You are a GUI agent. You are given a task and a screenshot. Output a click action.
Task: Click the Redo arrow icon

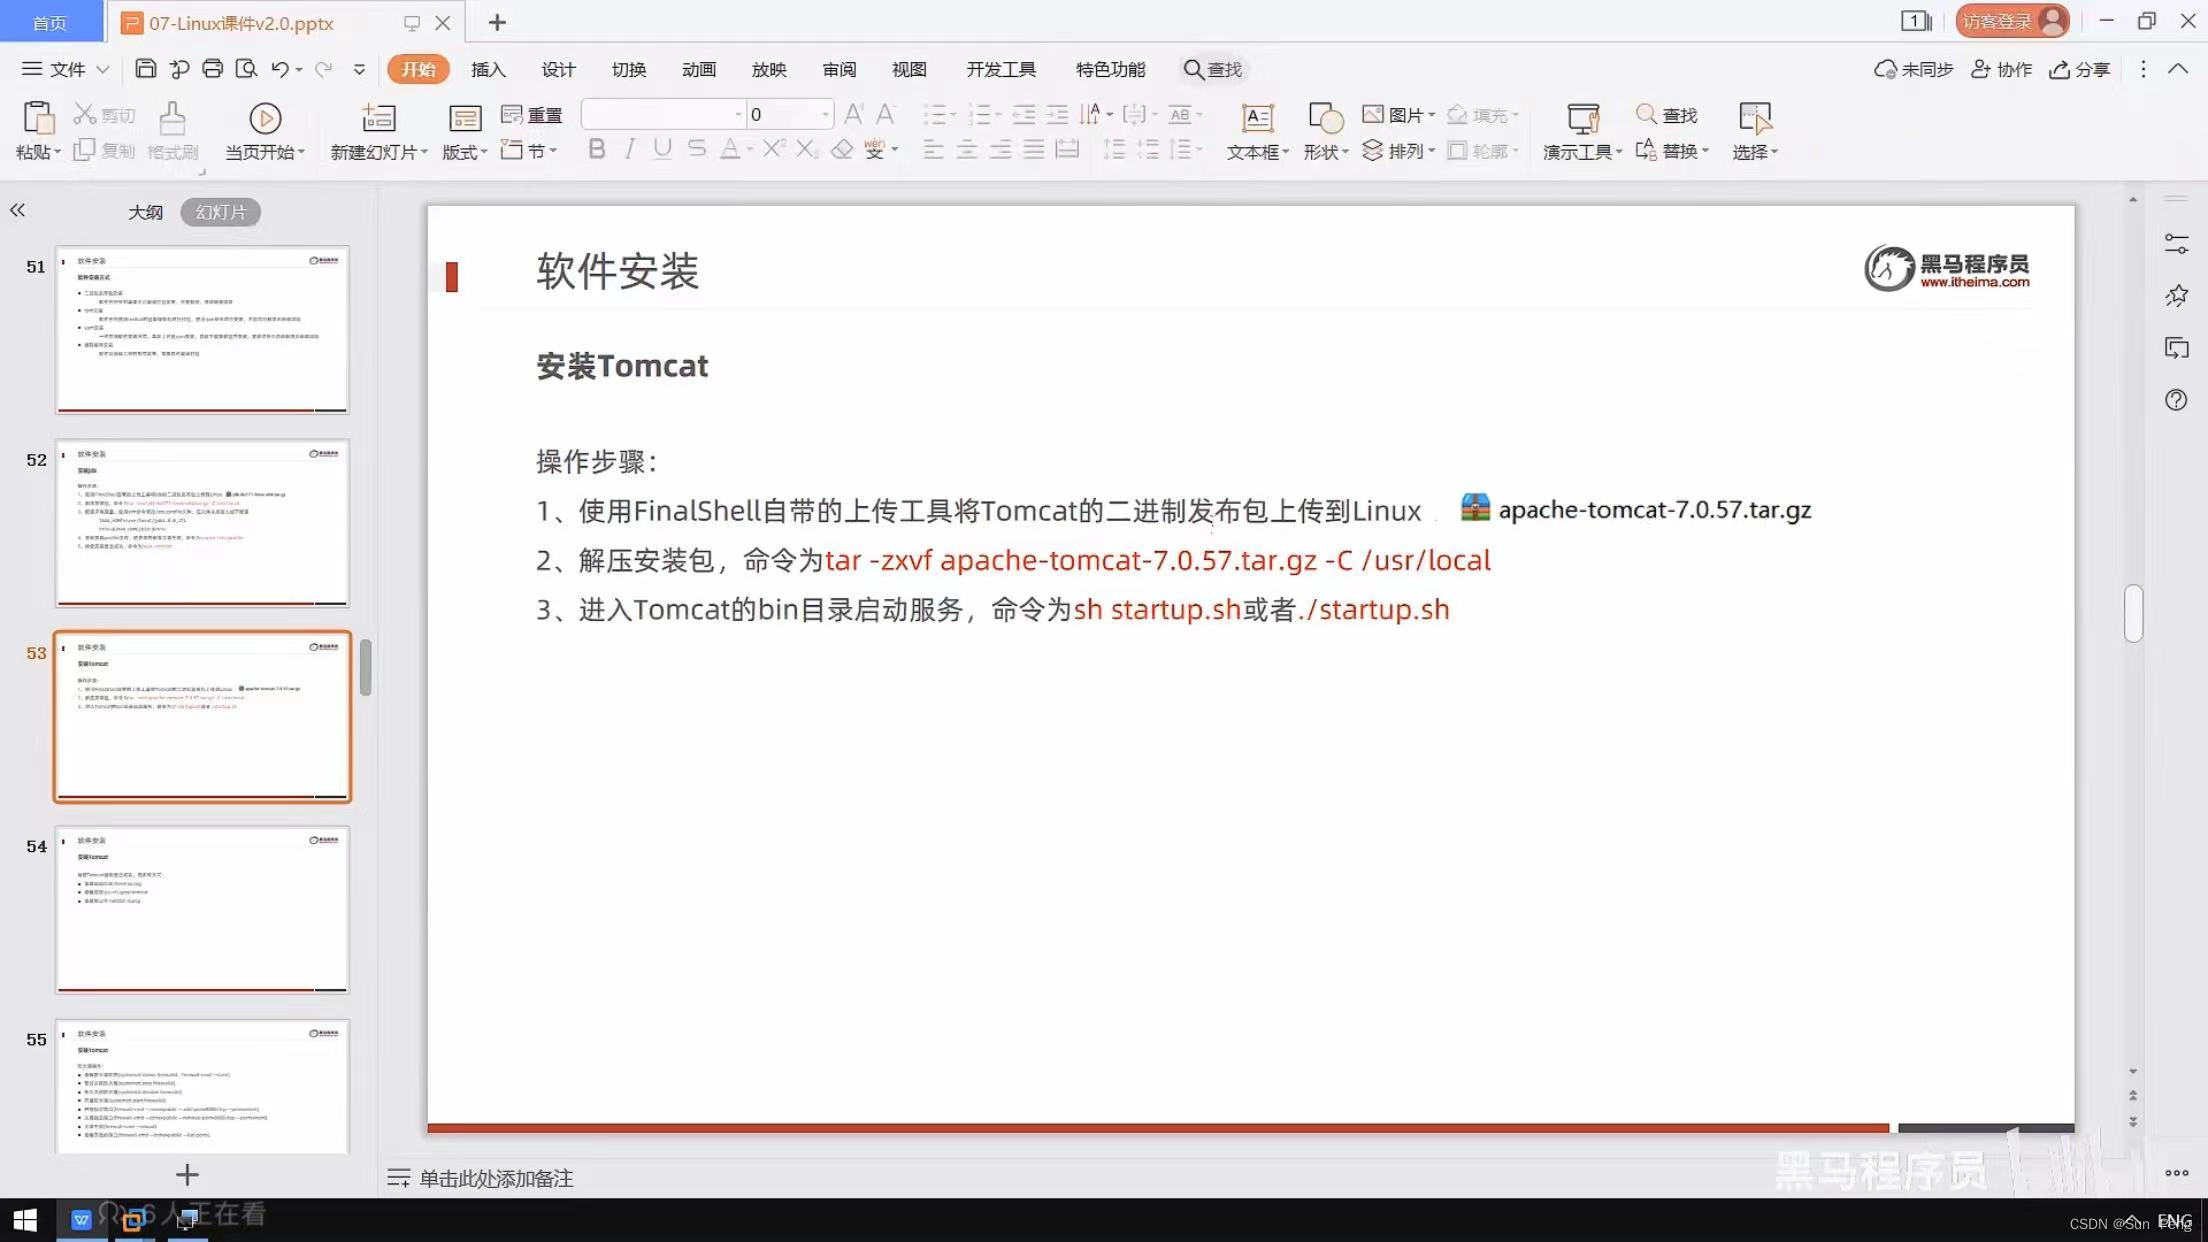323,69
